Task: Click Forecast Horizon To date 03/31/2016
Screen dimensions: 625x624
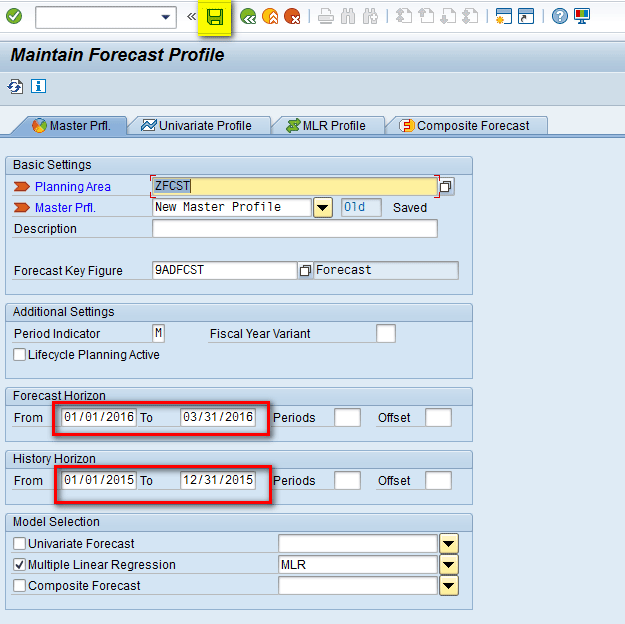Action: pos(218,417)
